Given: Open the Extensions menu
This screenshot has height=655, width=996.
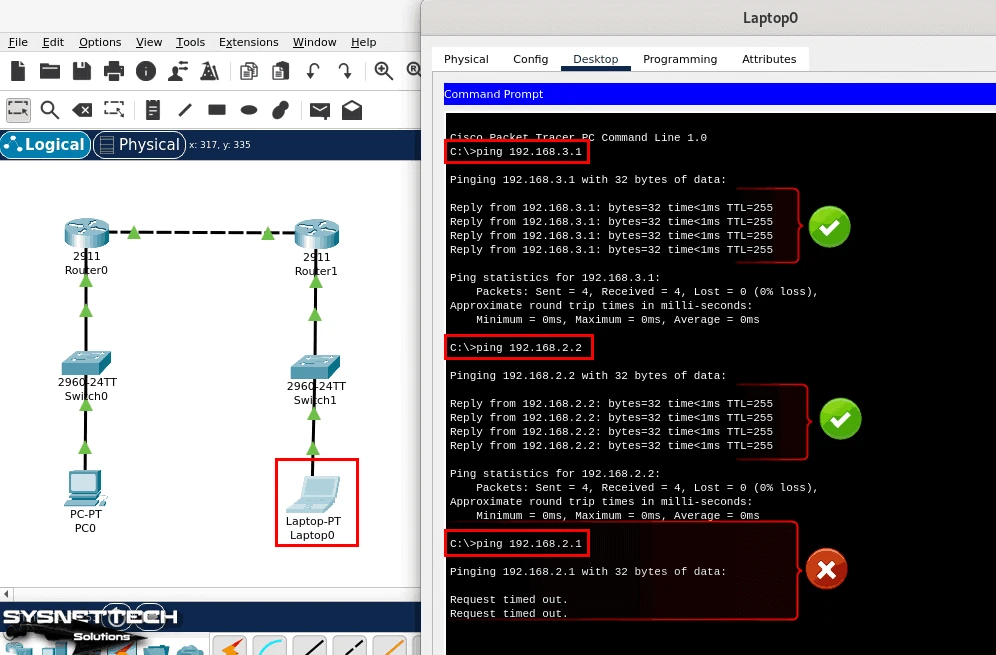Looking at the screenshot, I should tap(248, 42).
